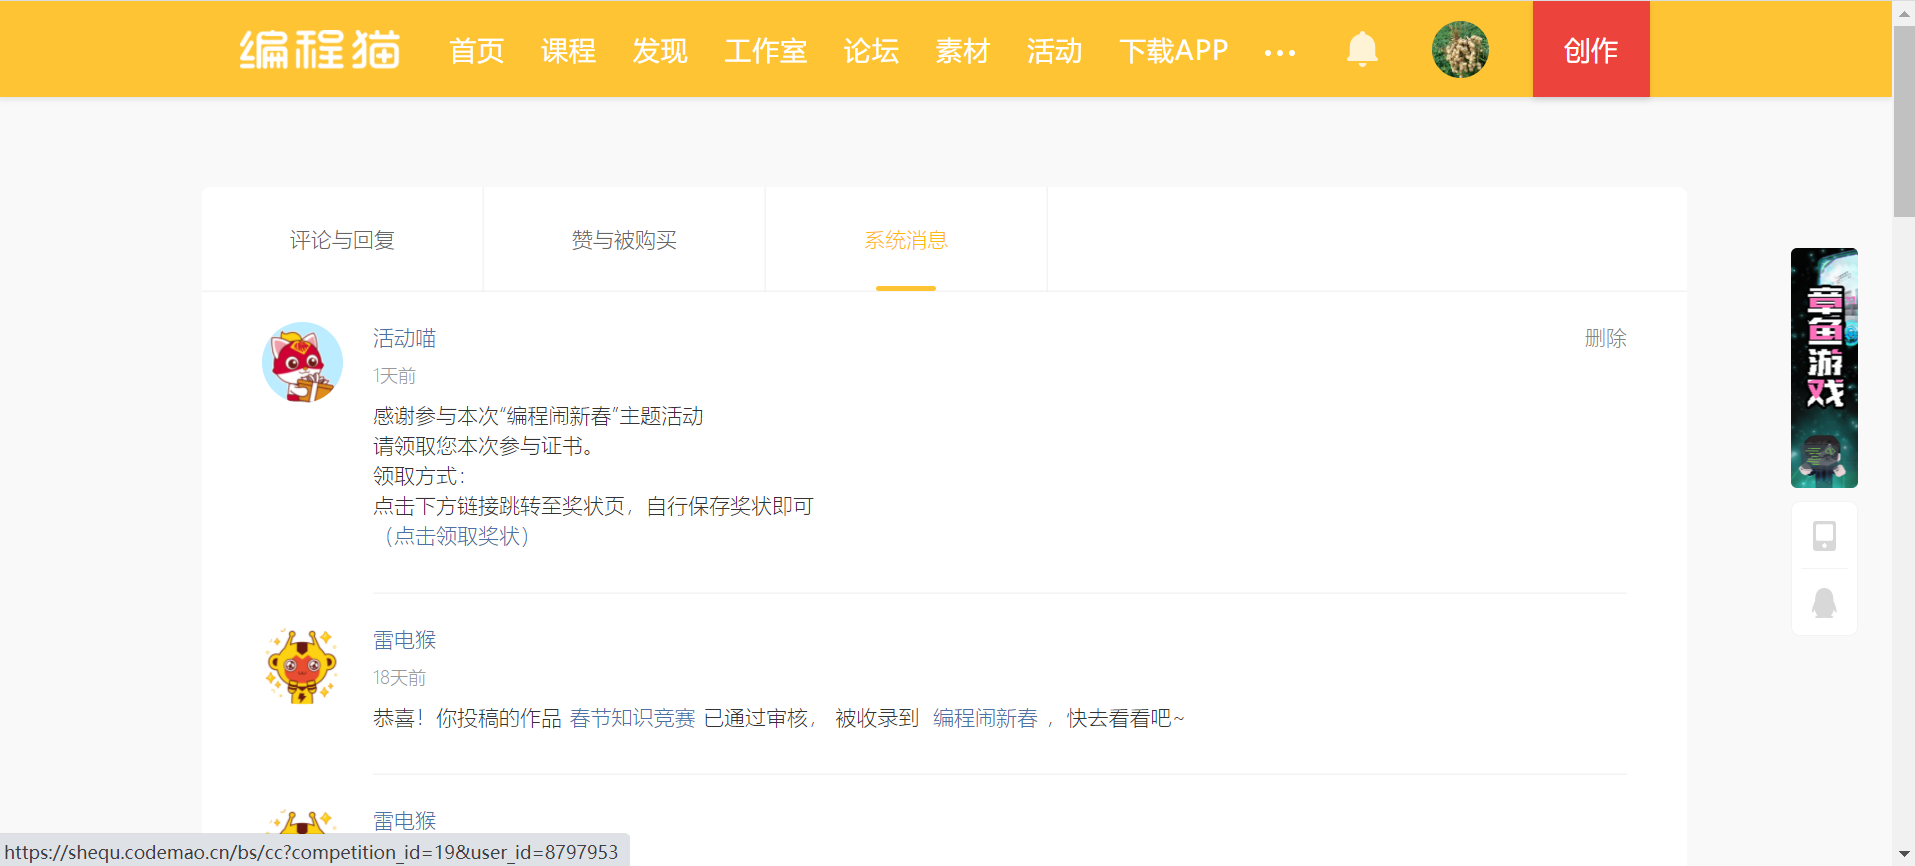Switch to 赞与被购买 tab

[624, 240]
